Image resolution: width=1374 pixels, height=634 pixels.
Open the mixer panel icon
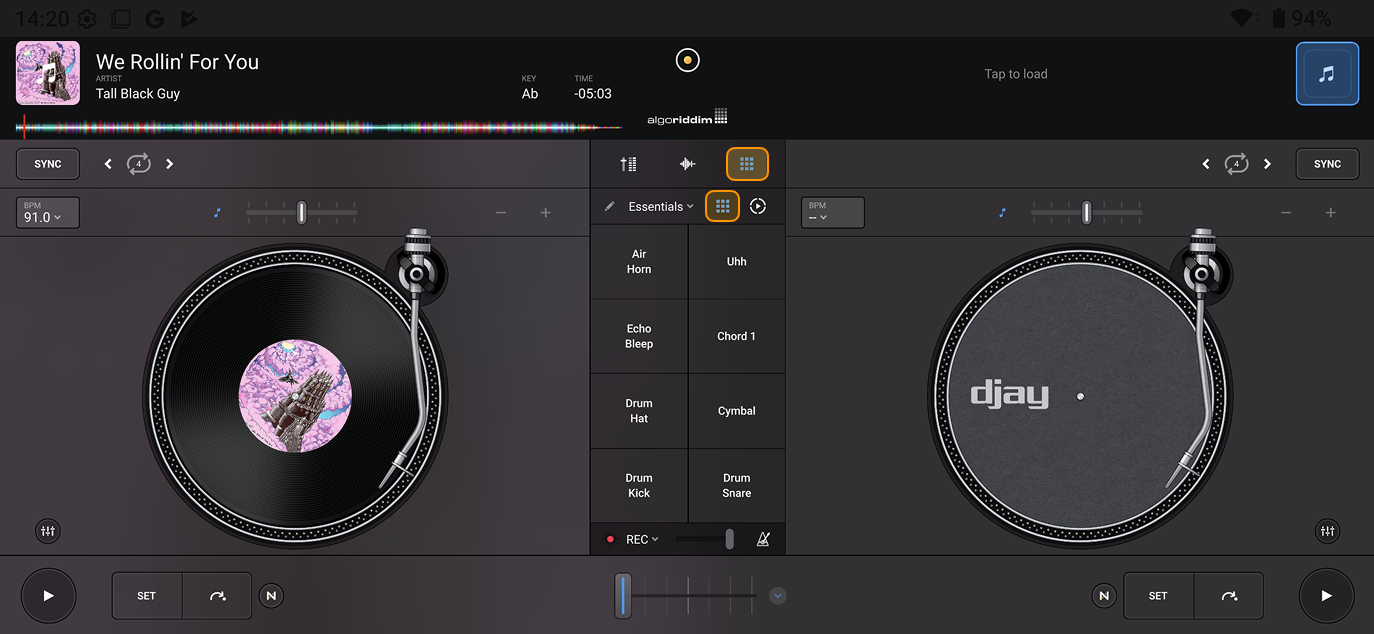coord(628,163)
